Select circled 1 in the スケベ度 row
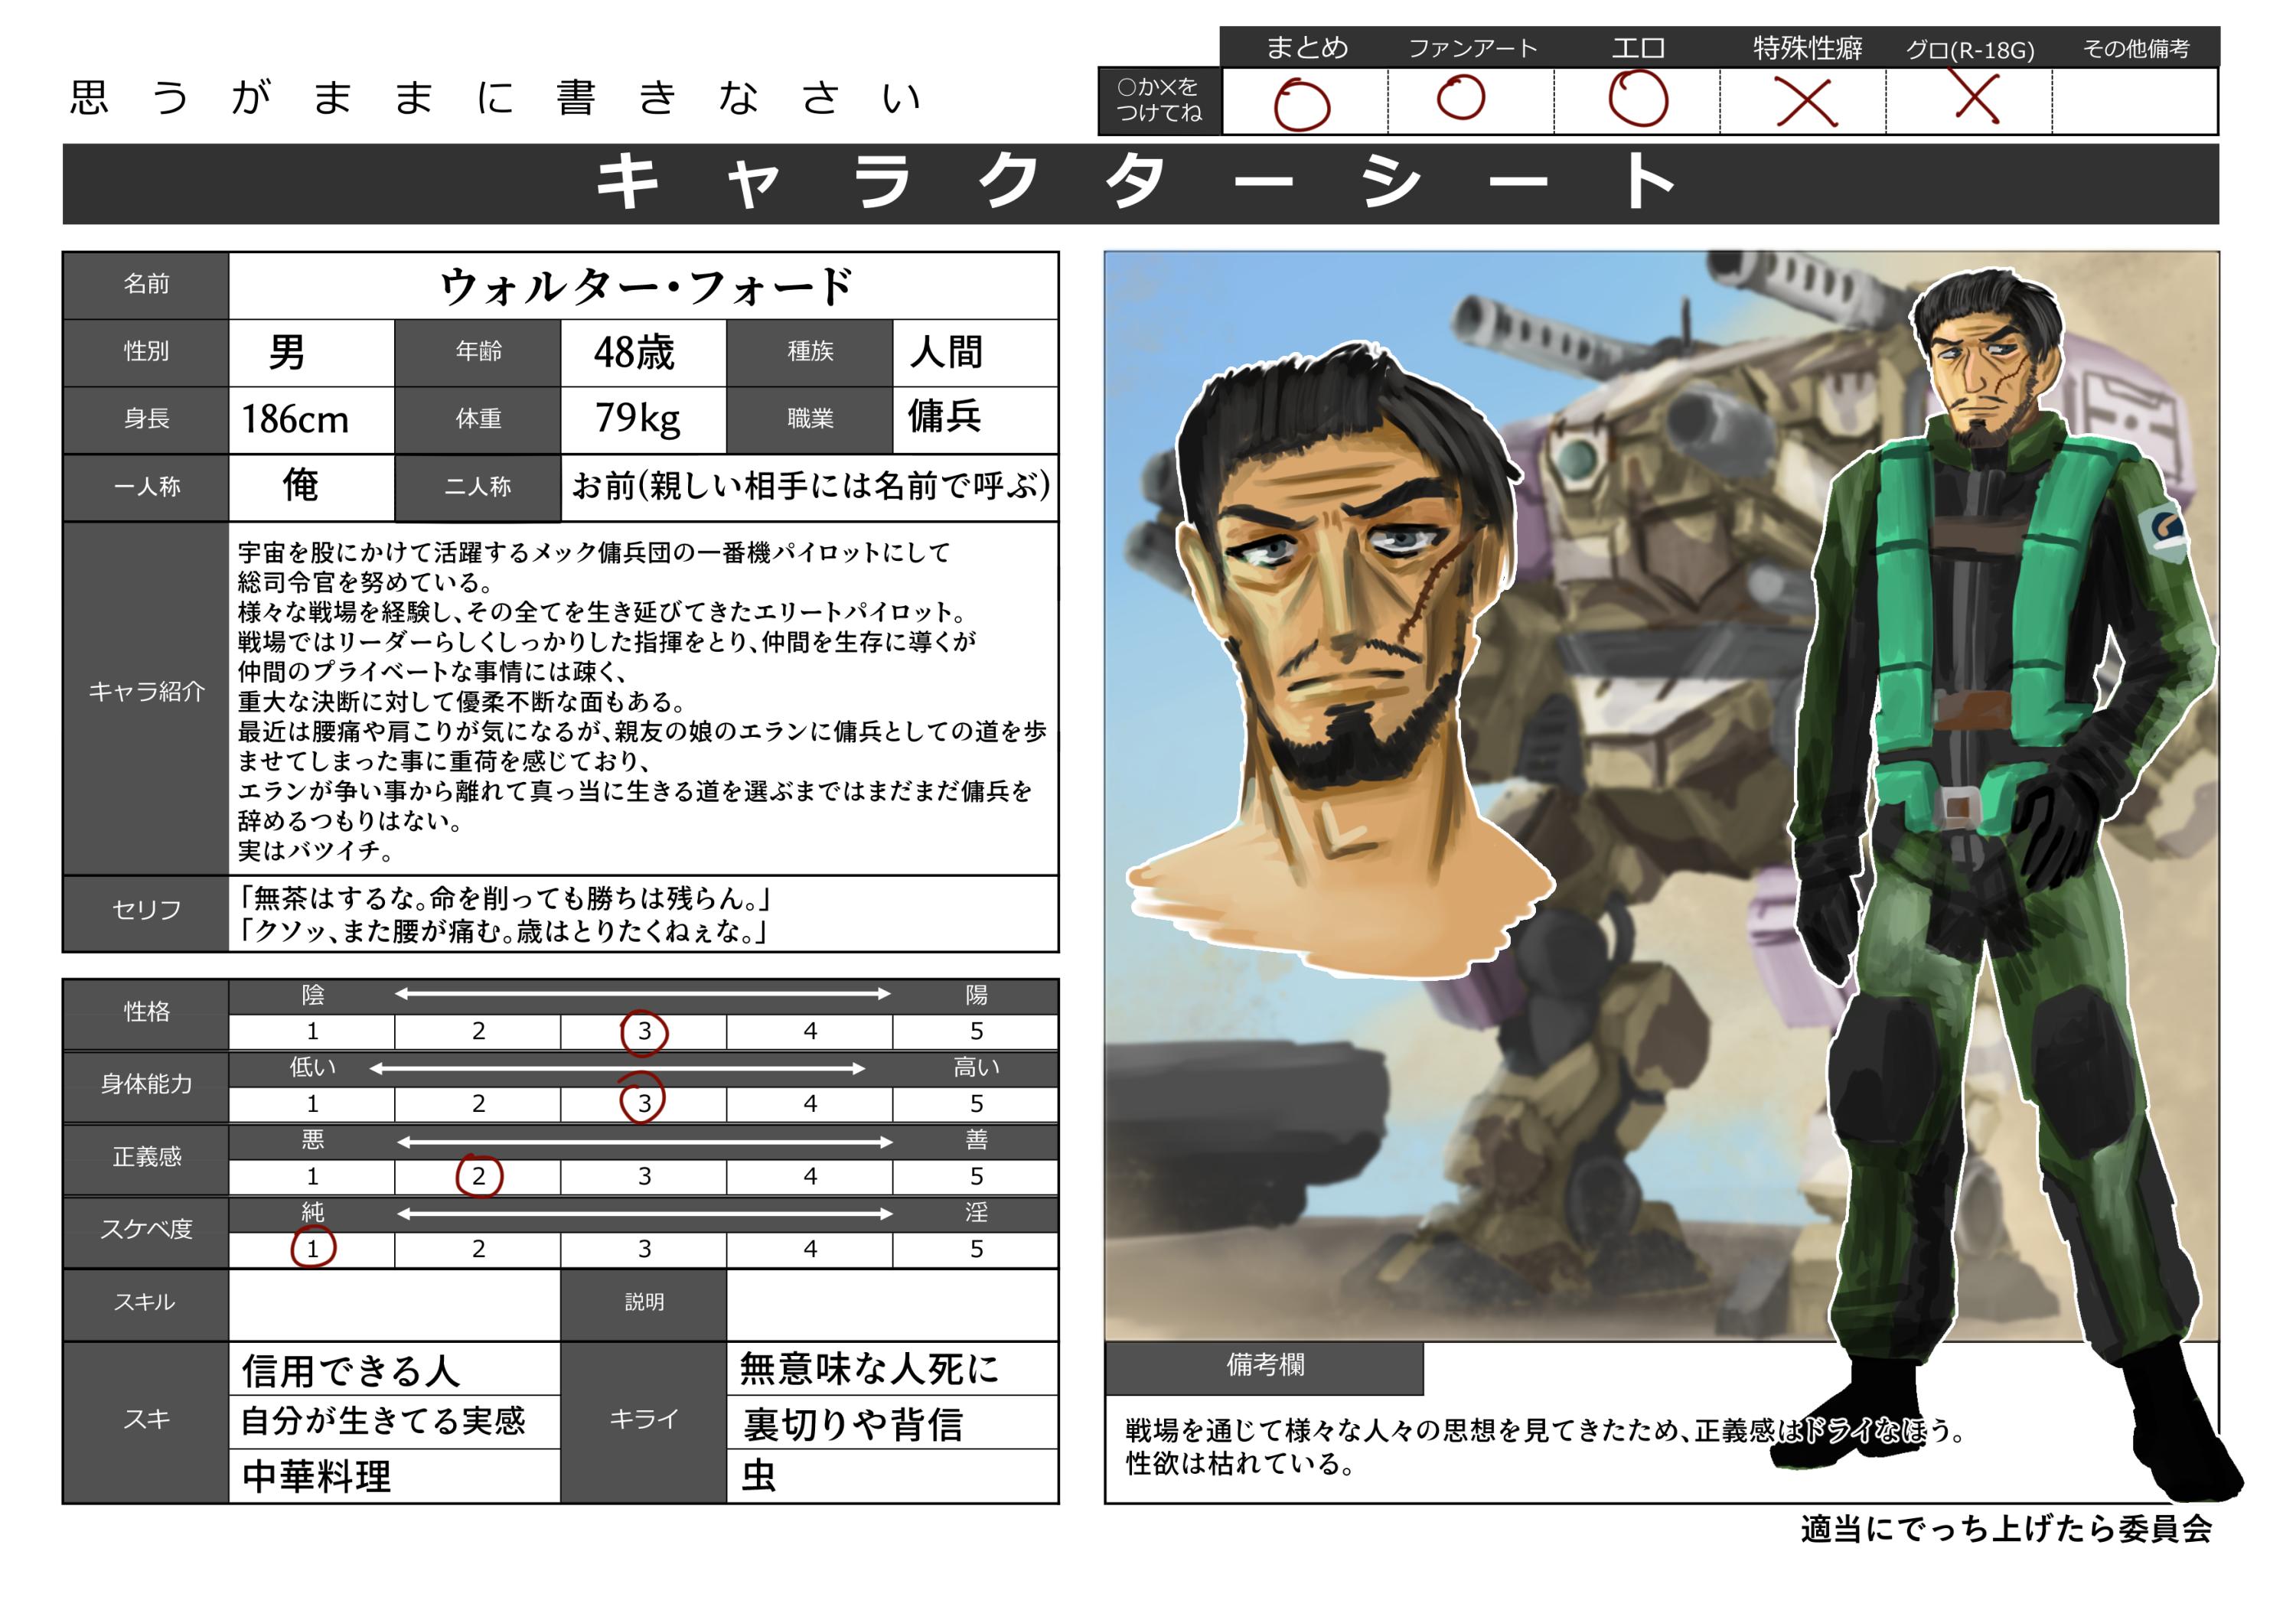This screenshot has height=1623, width=2296. tap(312, 1248)
